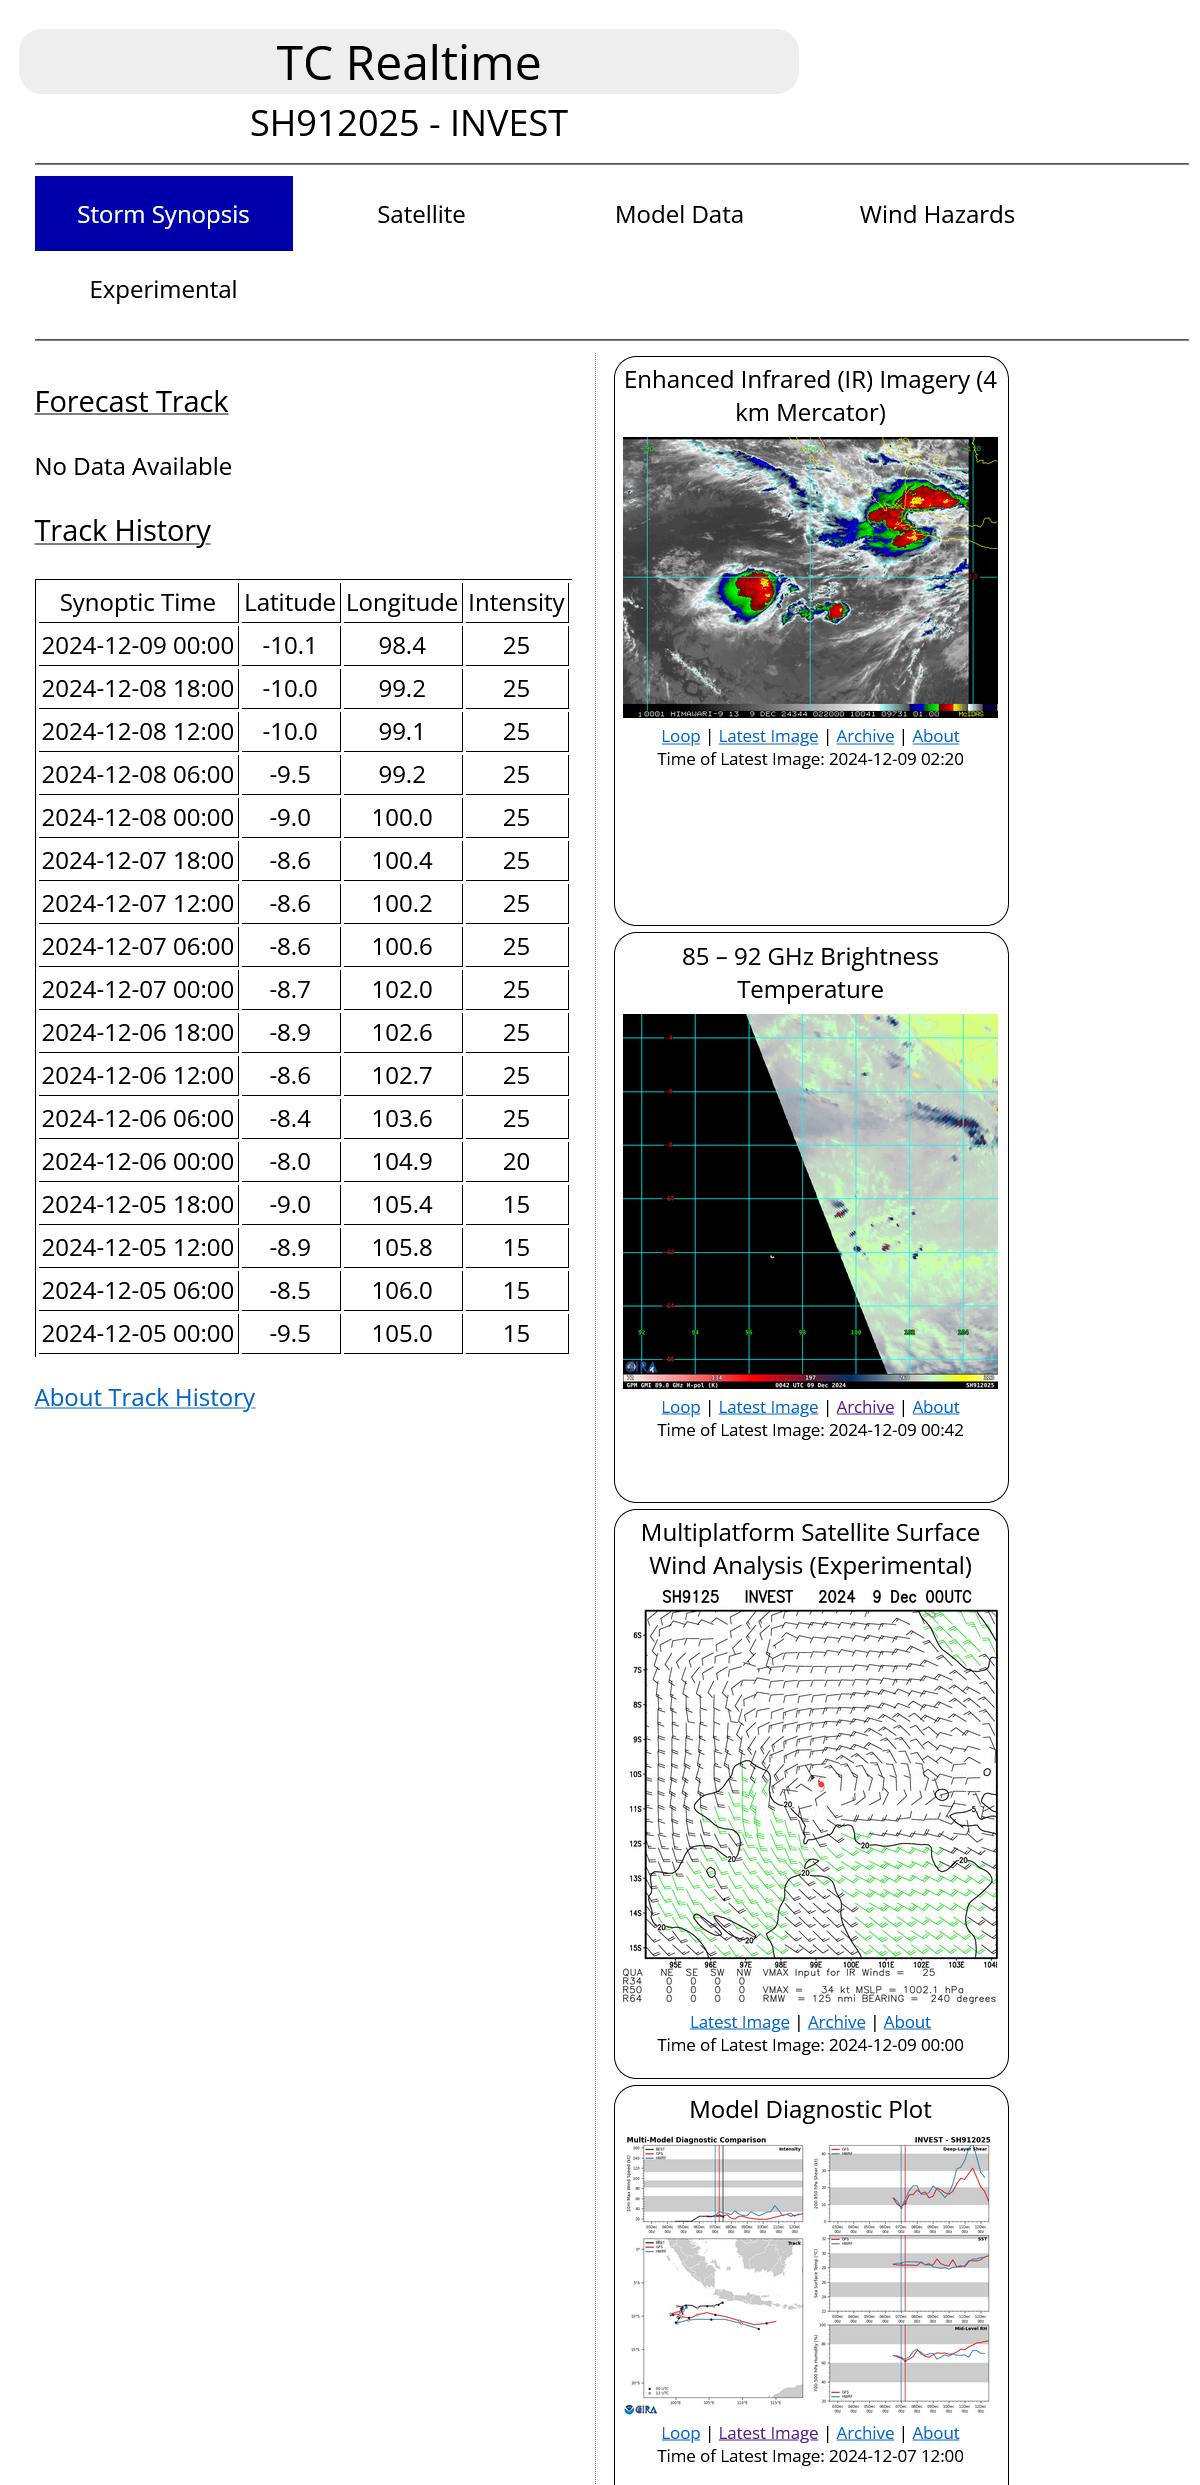The height and width of the screenshot is (2485, 1200).
Task: Open Loop link under Infrared imagery
Action: [x=681, y=736]
